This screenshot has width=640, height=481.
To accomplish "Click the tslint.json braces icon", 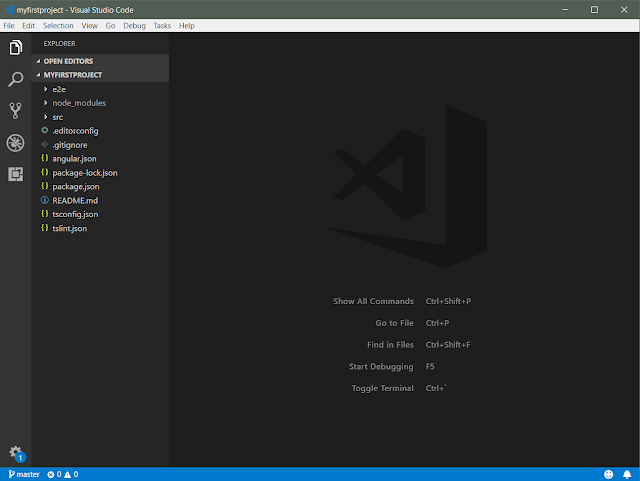I will [x=44, y=228].
